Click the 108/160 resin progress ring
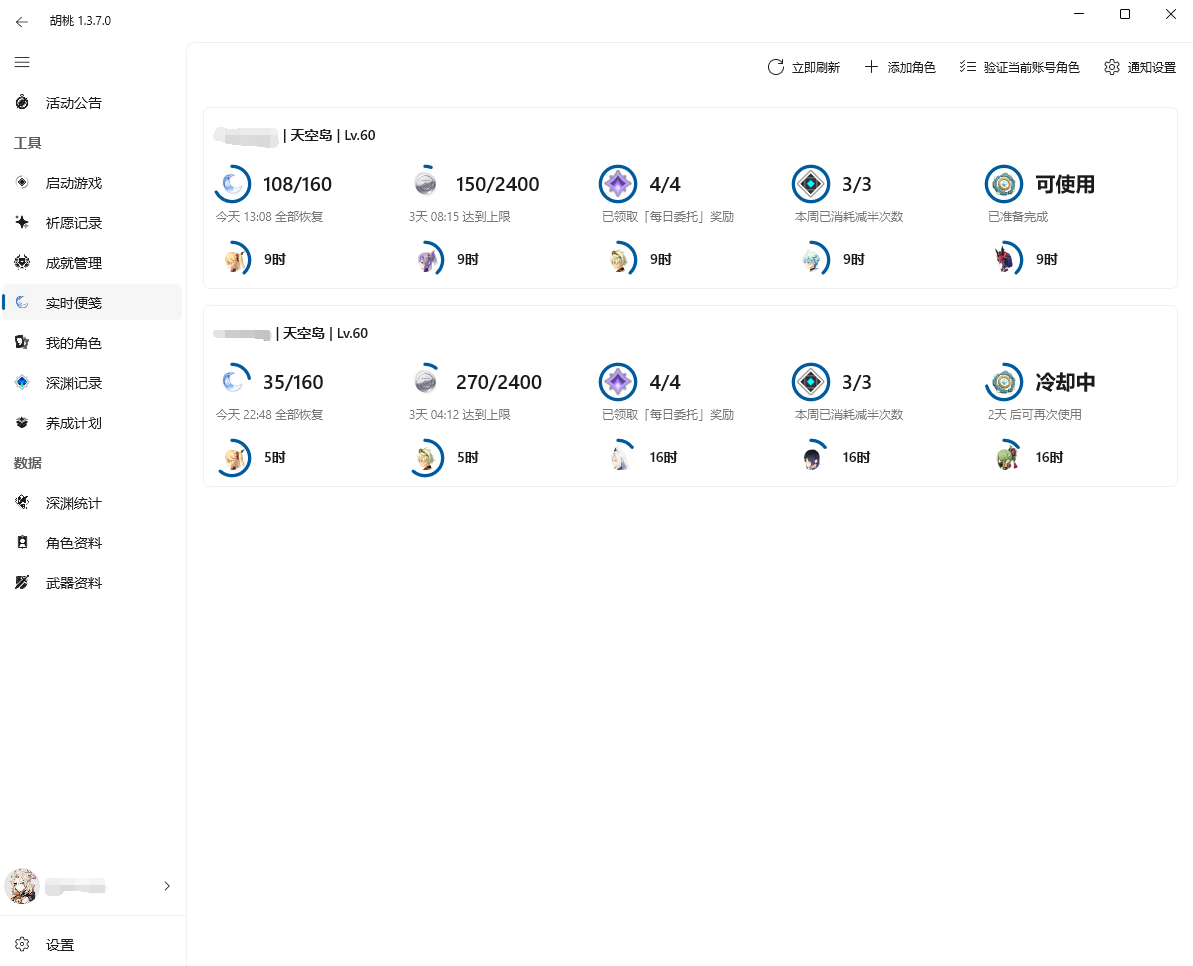The width and height of the screenshot is (1193, 966). point(233,183)
